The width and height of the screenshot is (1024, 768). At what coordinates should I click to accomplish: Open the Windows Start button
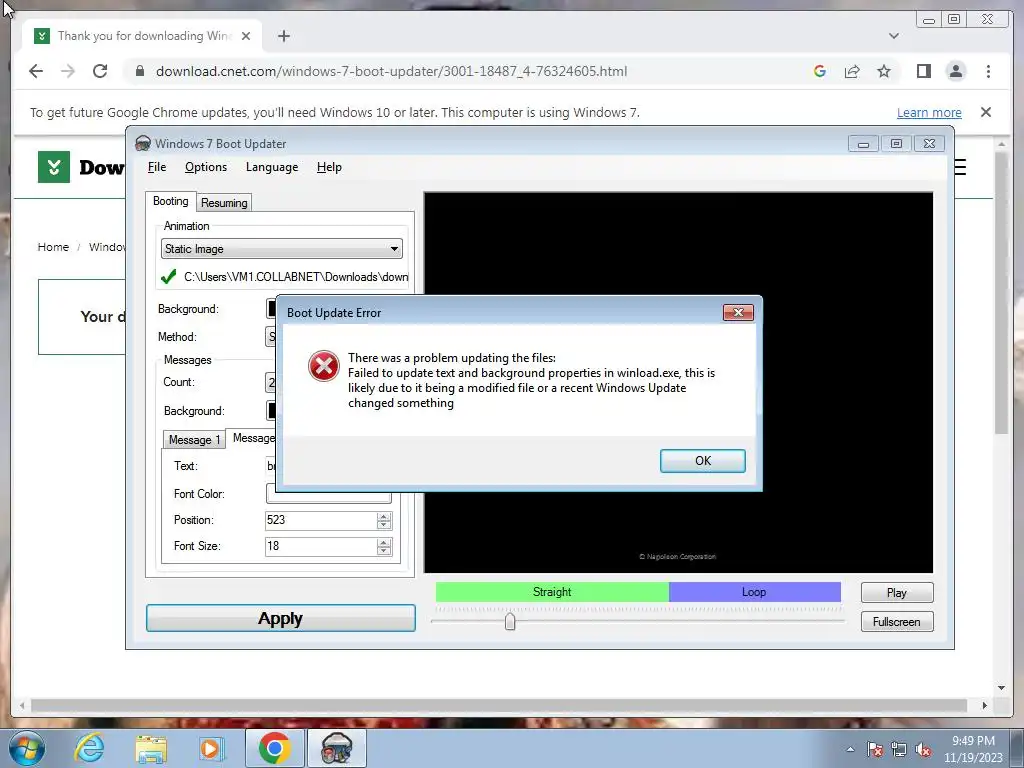(27, 748)
